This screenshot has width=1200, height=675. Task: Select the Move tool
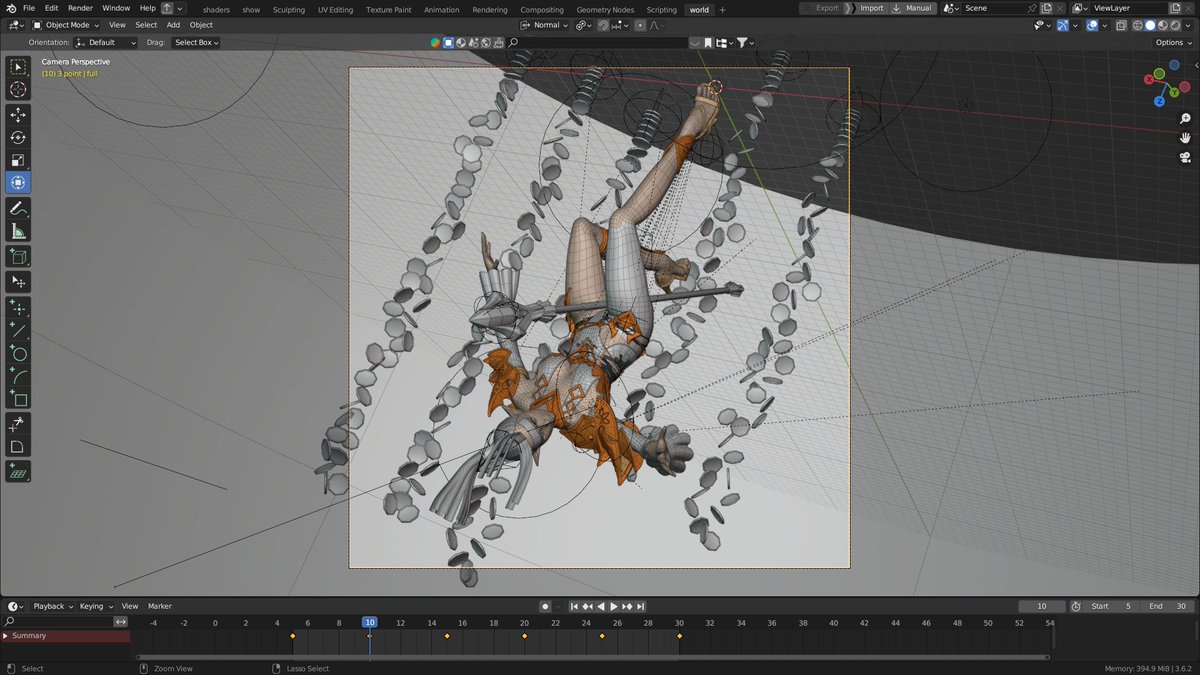(18, 115)
